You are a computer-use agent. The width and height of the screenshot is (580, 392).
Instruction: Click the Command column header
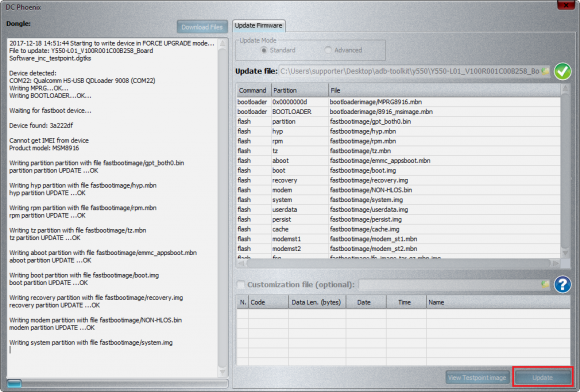253,90
